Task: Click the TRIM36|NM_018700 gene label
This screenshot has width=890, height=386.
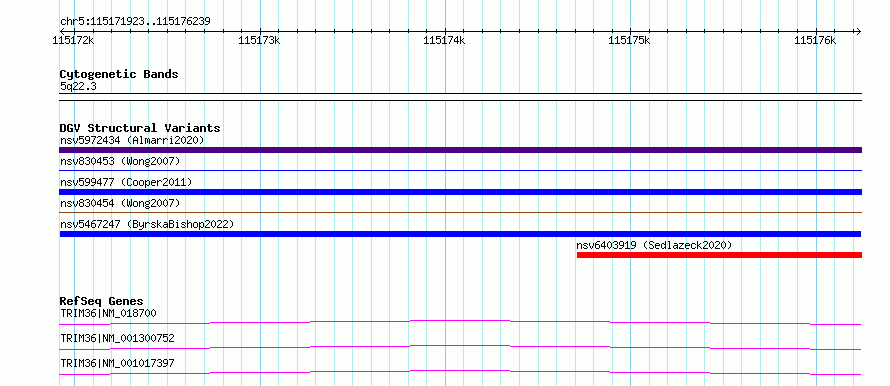Action: tap(108, 313)
